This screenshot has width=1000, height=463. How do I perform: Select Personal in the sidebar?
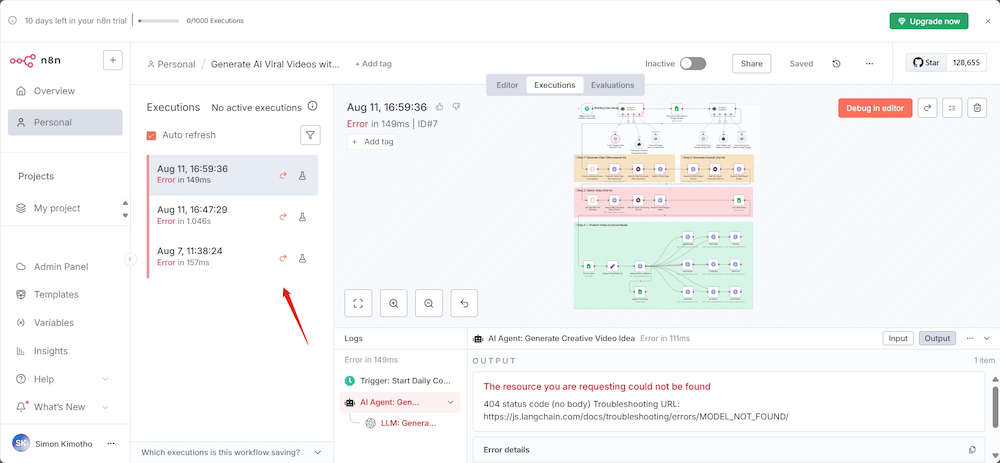(x=65, y=122)
